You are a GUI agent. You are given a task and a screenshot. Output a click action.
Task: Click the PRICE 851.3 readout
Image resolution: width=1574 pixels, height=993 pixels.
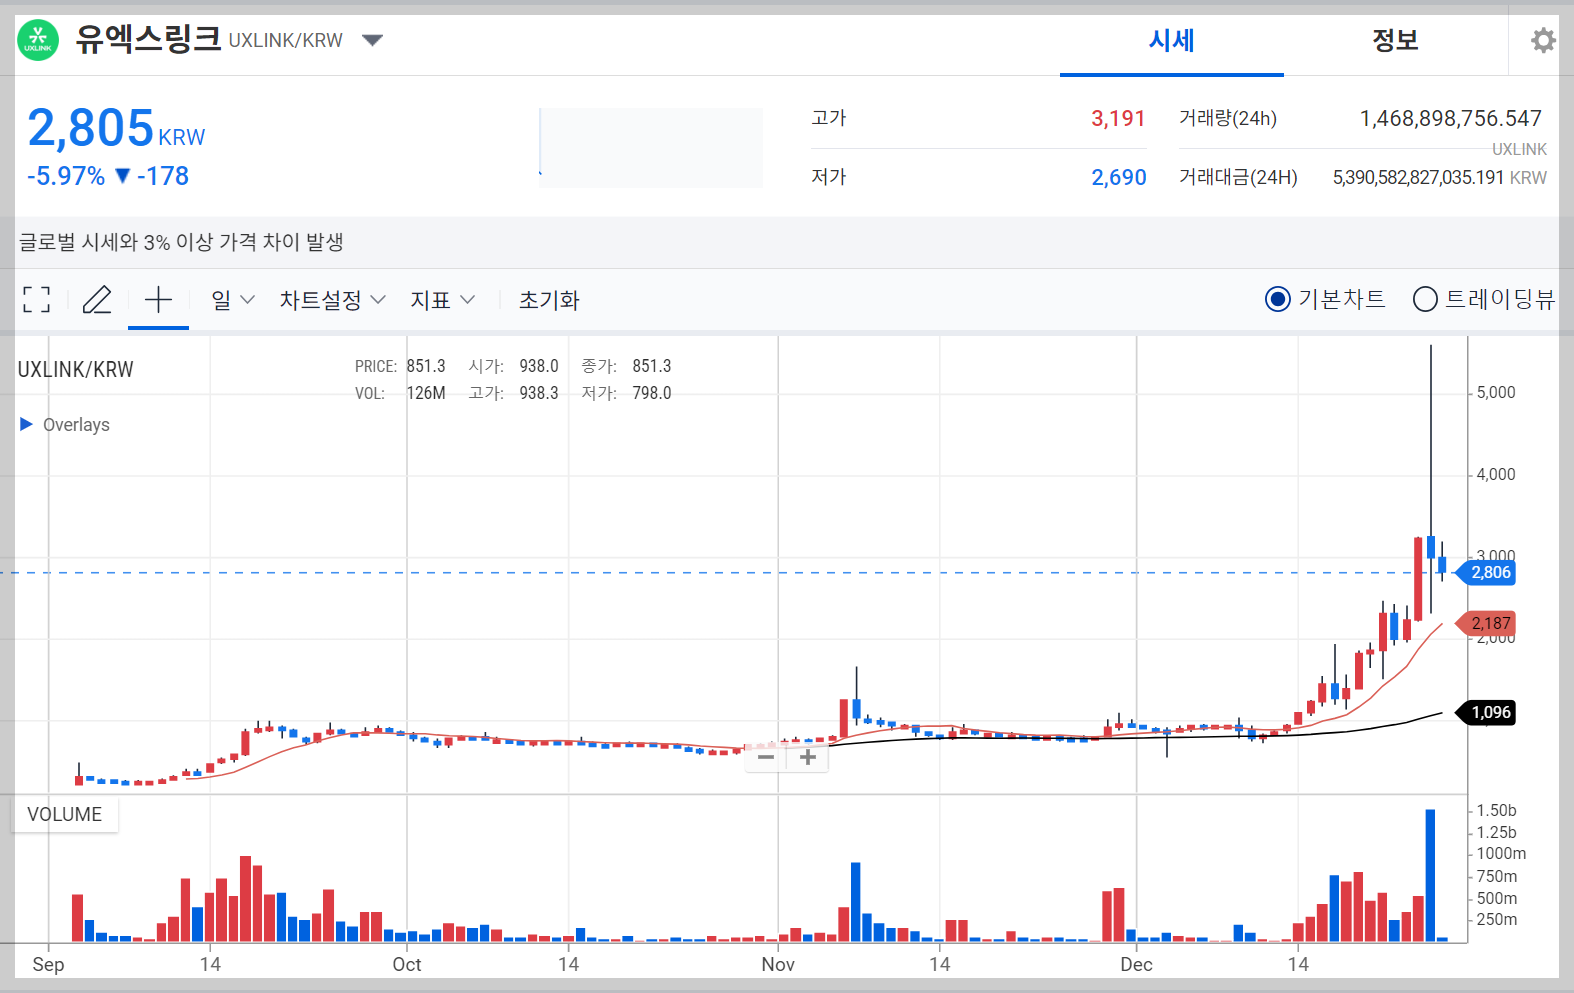tap(400, 366)
